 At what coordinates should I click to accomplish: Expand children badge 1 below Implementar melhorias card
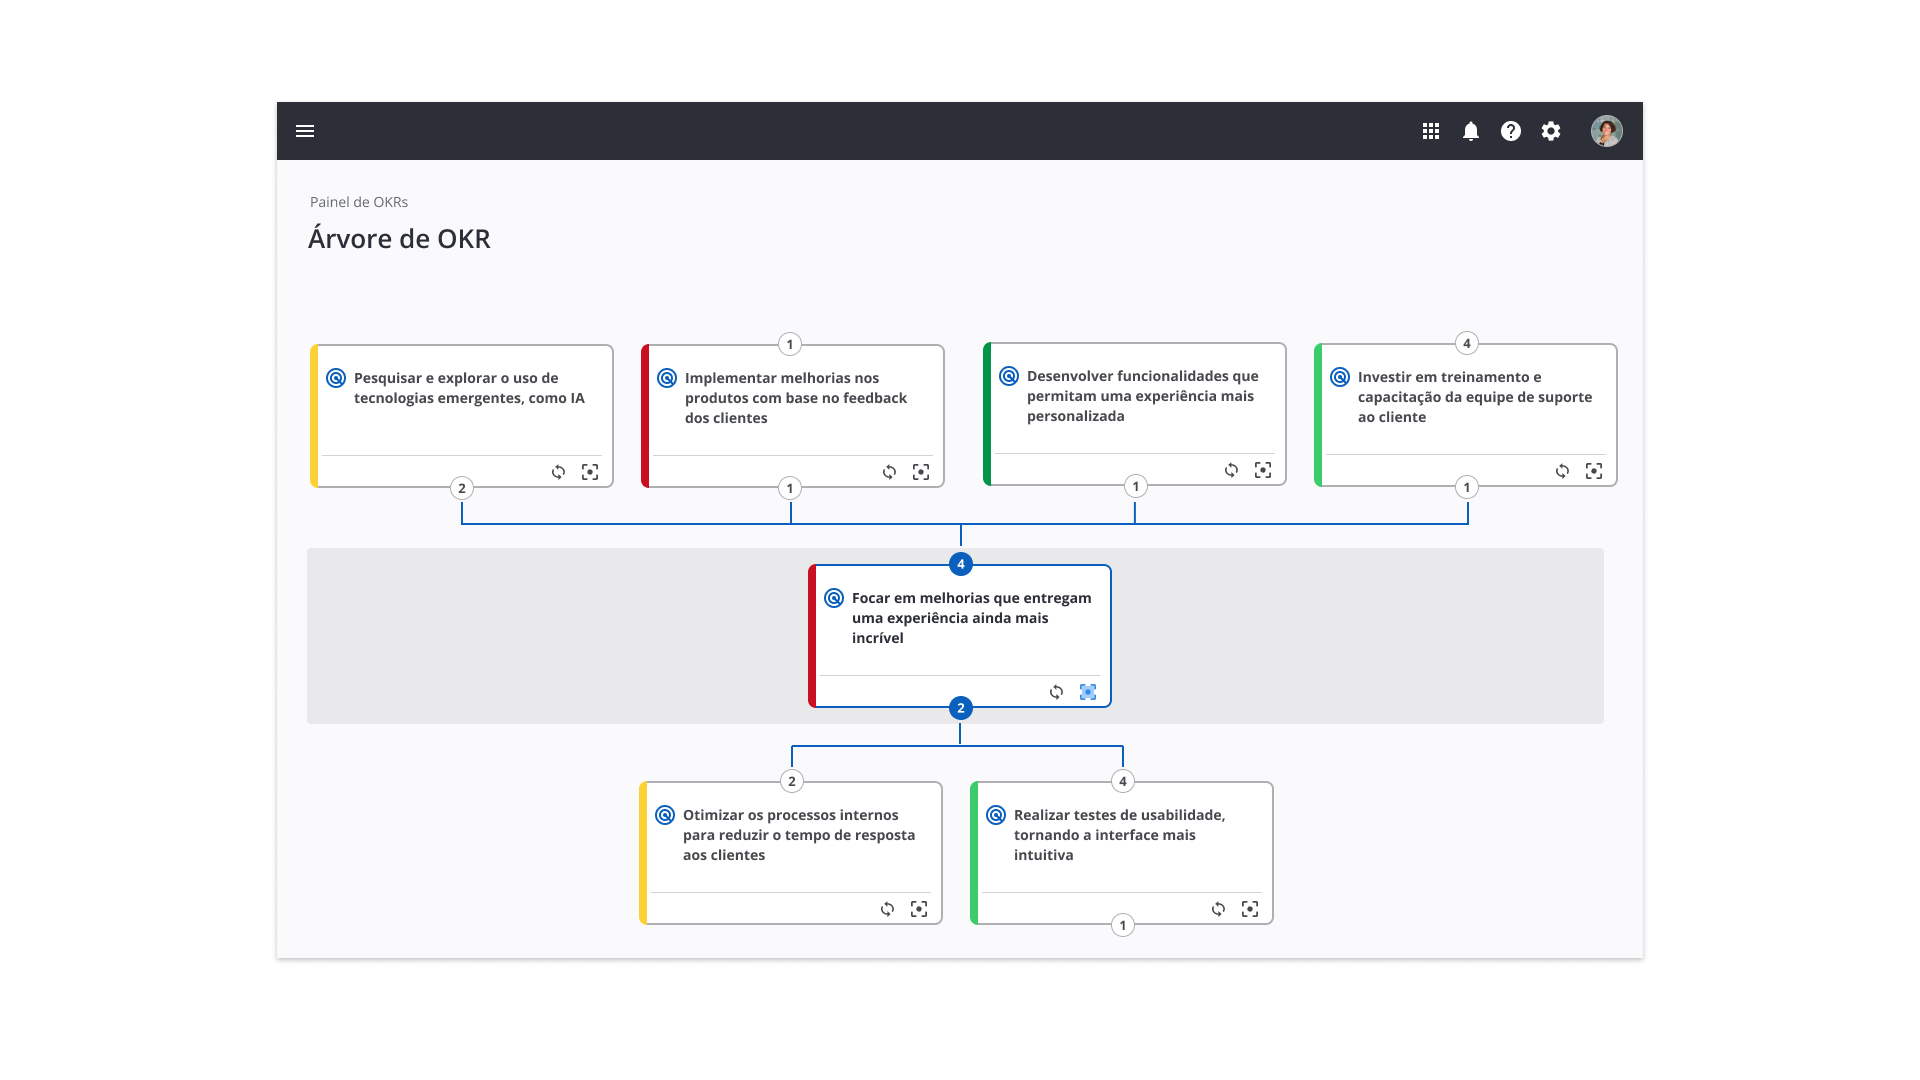pos(790,488)
